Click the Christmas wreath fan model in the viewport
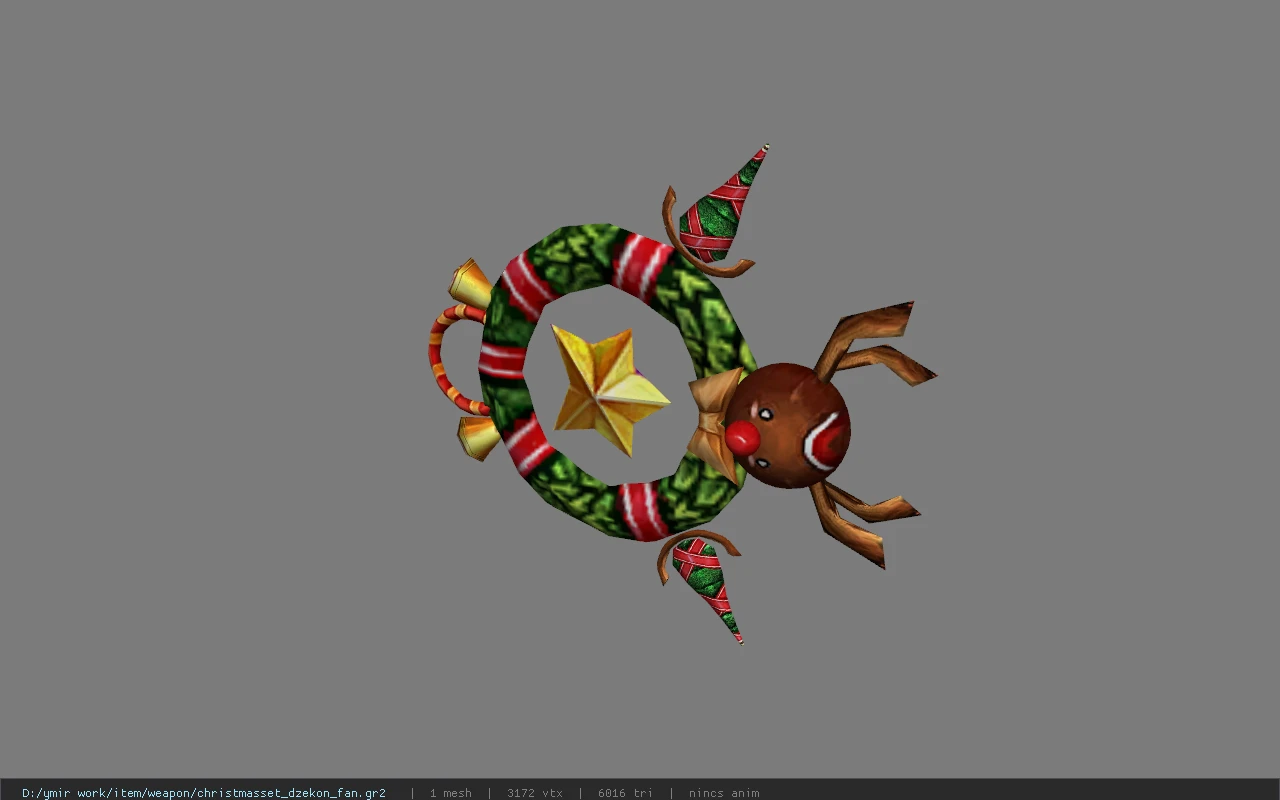The height and width of the screenshot is (800, 1280). coord(682,394)
